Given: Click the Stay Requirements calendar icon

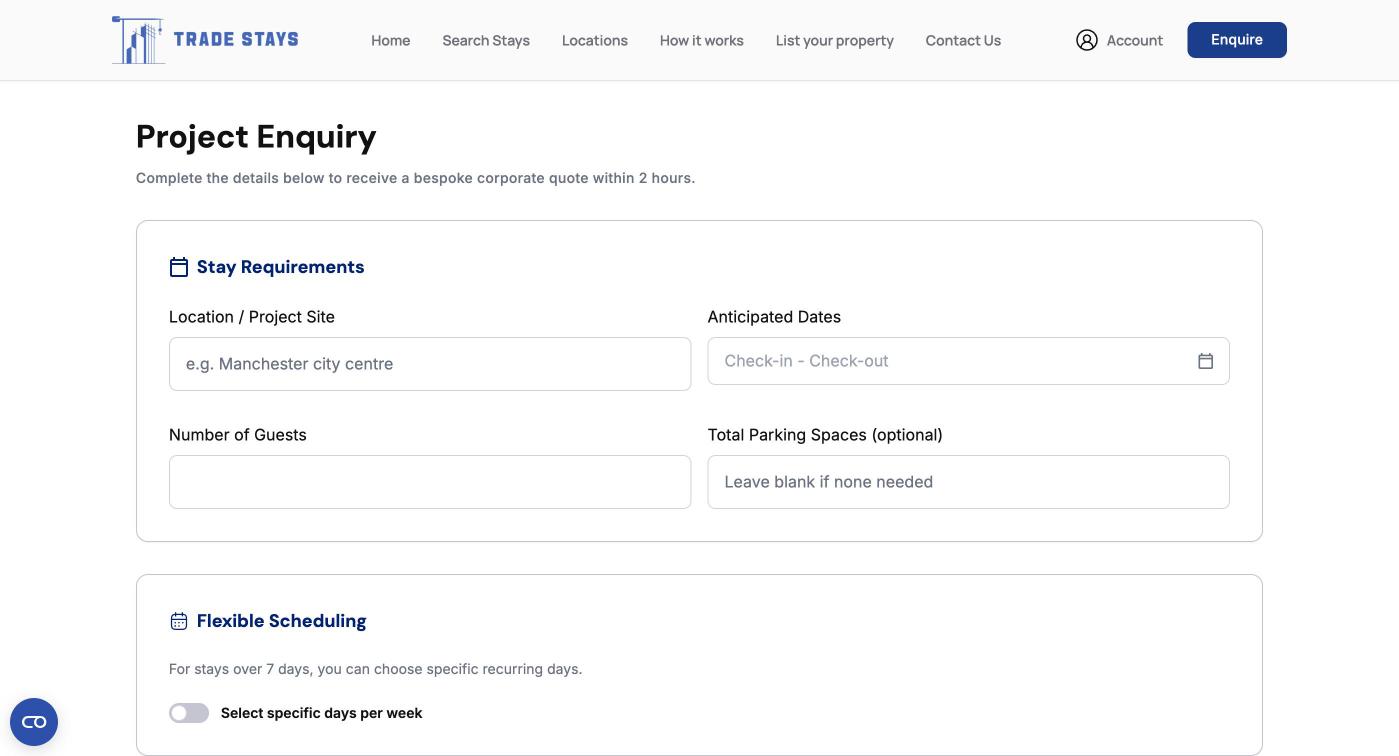Looking at the screenshot, I should pyautogui.click(x=179, y=267).
